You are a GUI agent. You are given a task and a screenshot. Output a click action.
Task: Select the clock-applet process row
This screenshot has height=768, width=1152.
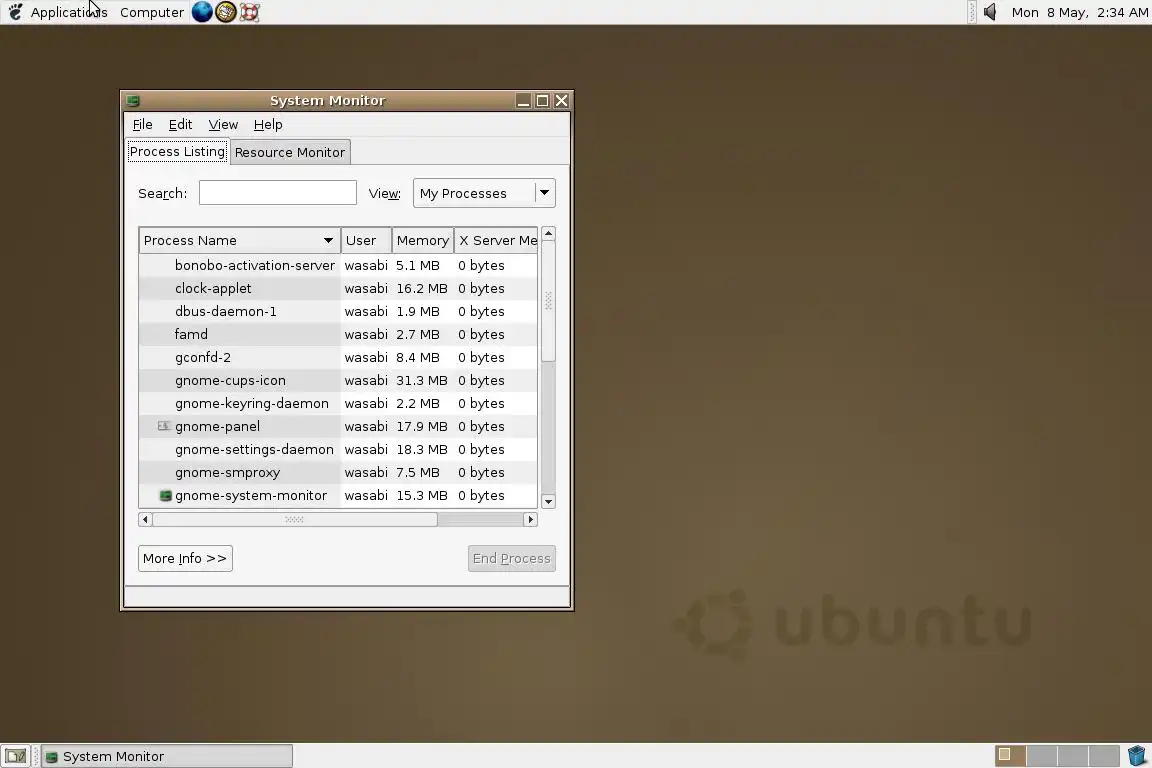pos(338,288)
